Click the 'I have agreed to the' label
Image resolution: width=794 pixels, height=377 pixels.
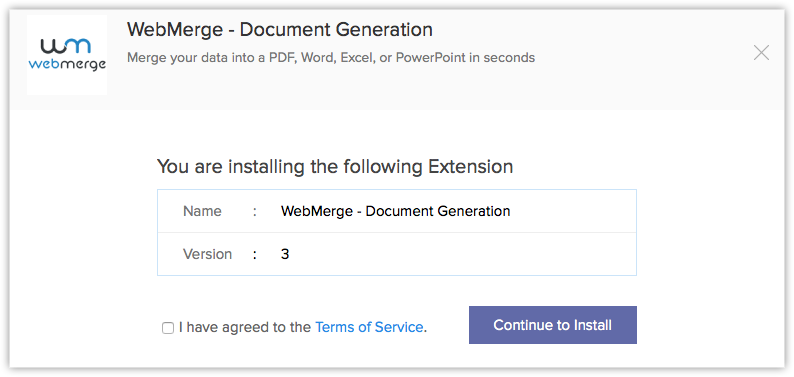245,327
